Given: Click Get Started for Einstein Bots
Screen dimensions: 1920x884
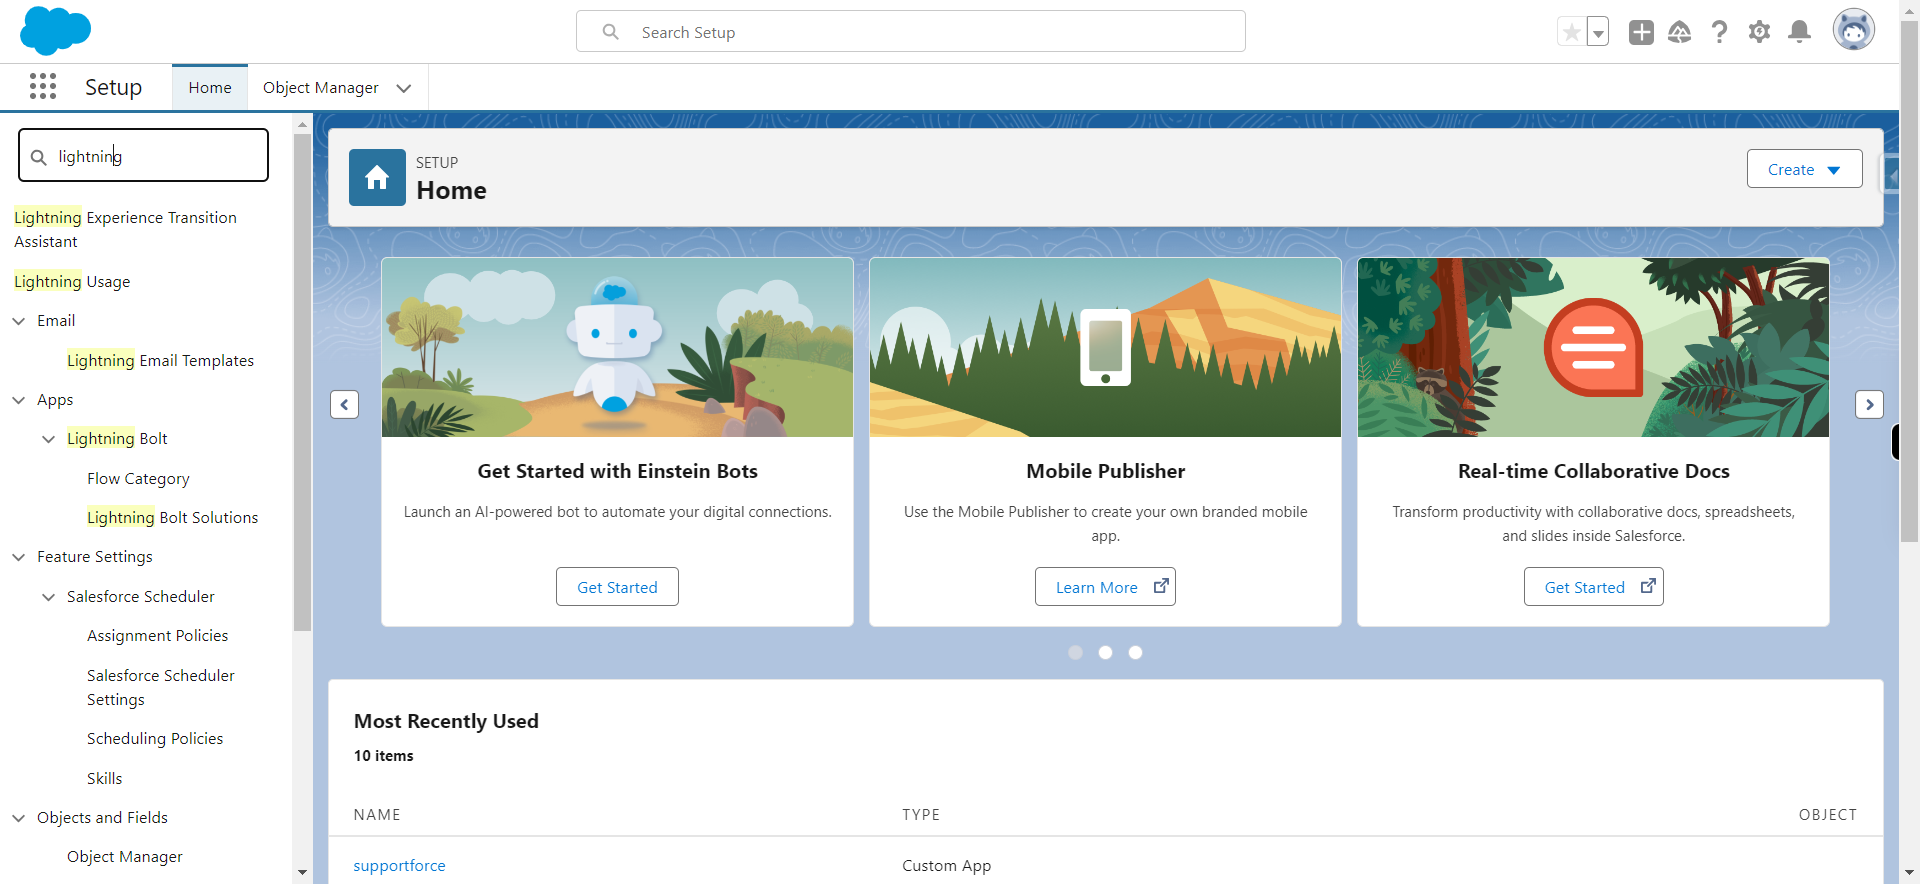Looking at the screenshot, I should pos(617,587).
